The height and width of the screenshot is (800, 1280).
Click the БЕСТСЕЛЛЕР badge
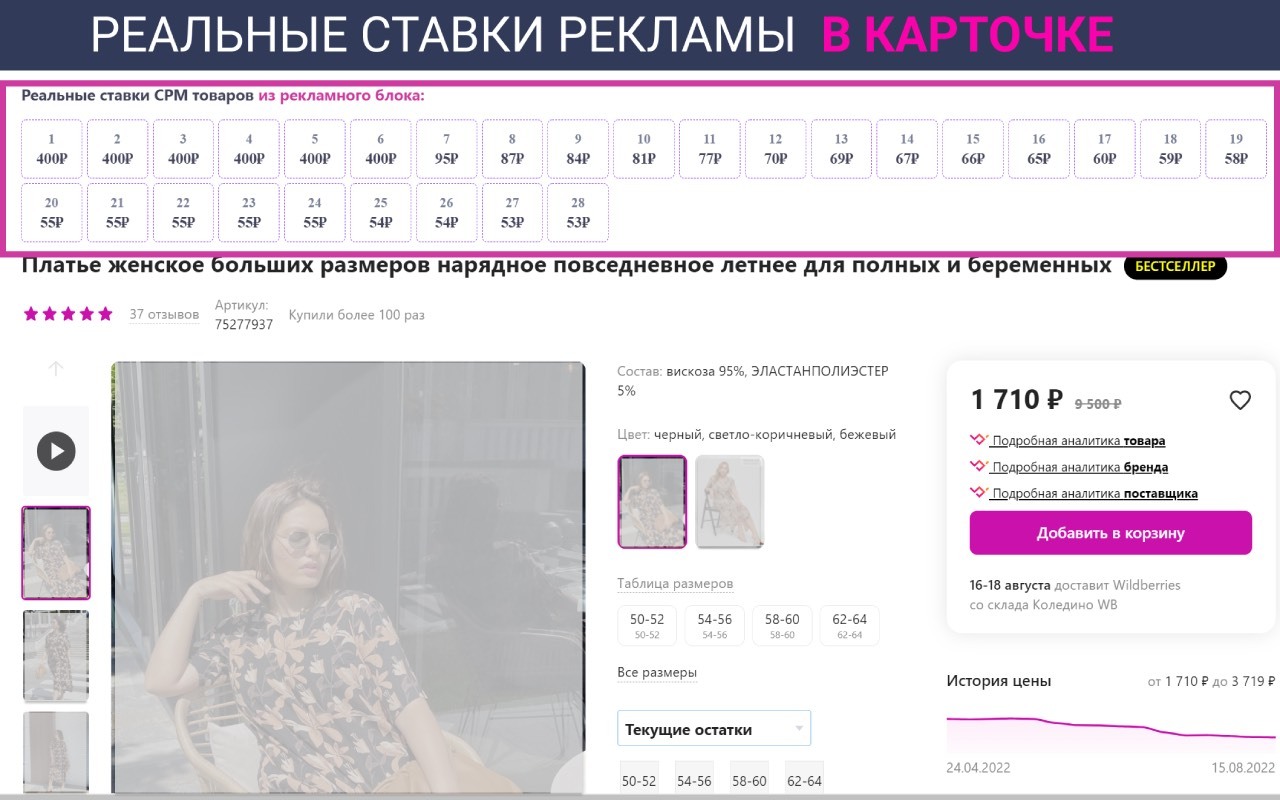tap(1175, 267)
